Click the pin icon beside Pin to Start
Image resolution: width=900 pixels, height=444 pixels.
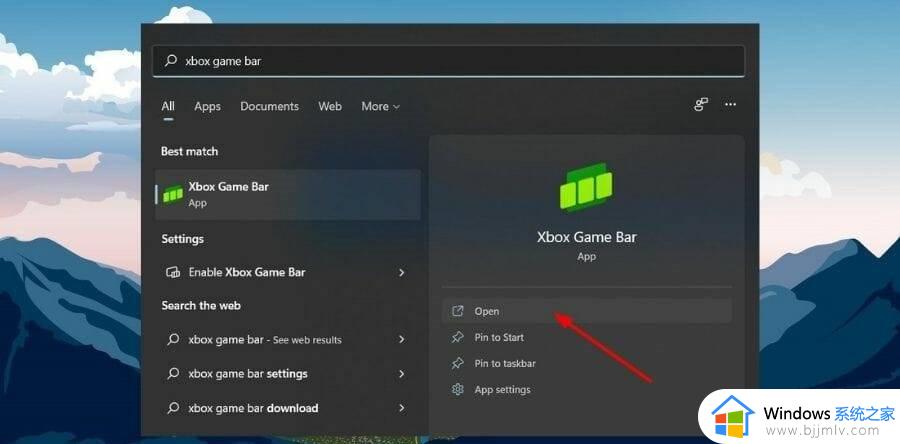pyautogui.click(x=457, y=337)
